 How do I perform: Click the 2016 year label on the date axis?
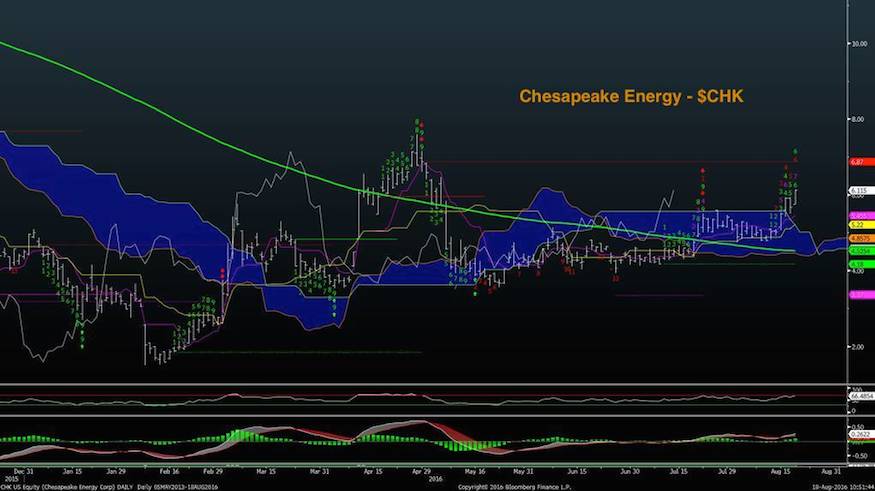click(x=435, y=479)
